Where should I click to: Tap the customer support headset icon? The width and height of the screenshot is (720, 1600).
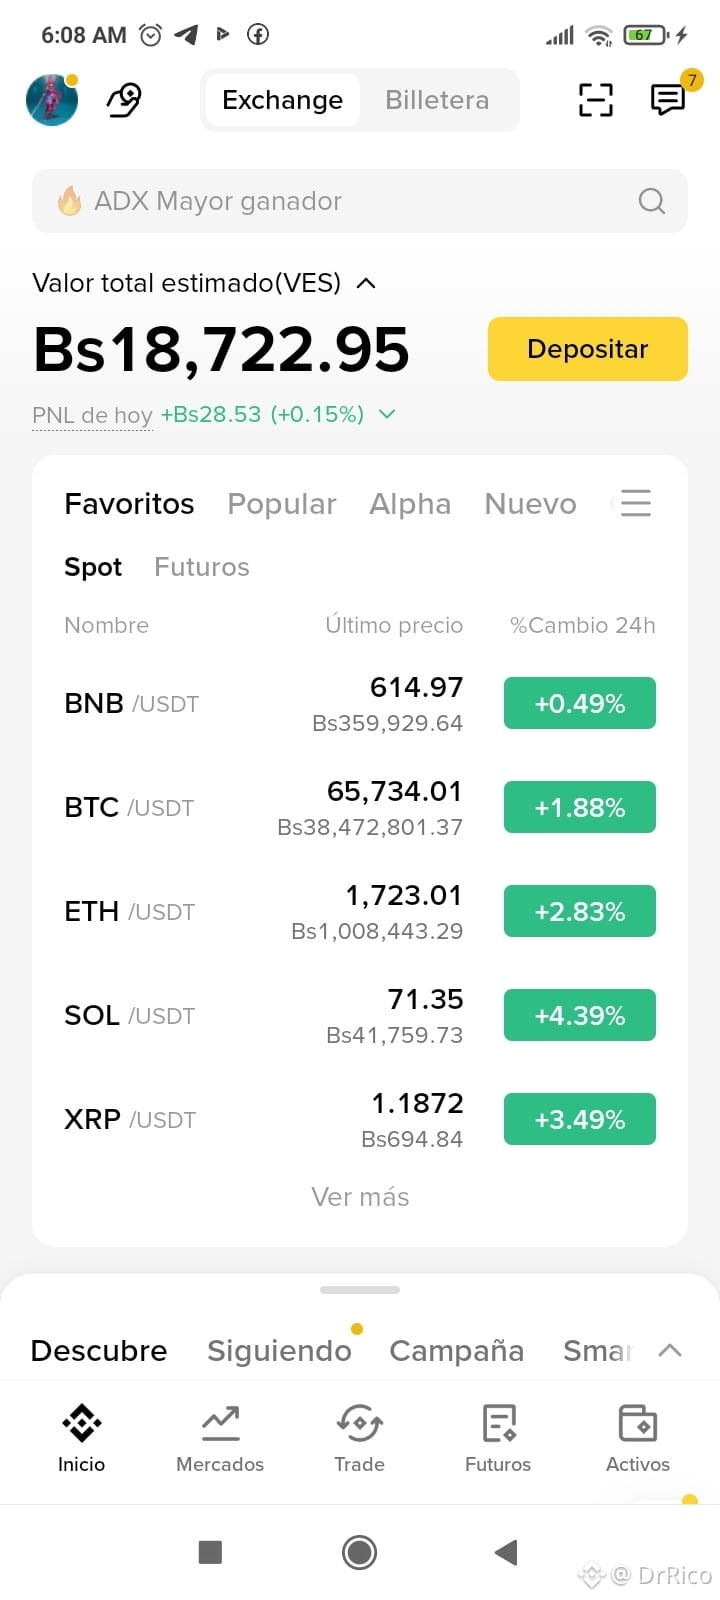tap(124, 100)
